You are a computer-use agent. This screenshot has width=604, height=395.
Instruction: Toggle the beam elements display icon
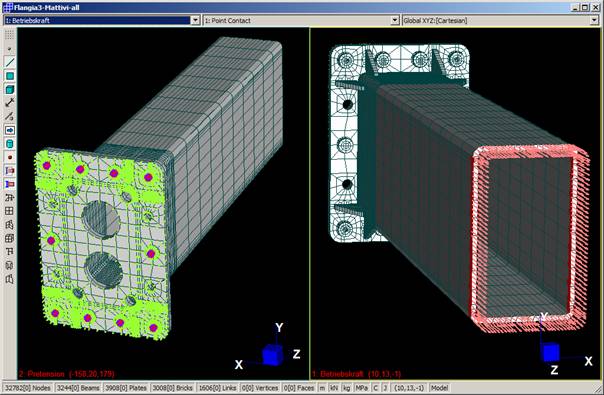10,62
